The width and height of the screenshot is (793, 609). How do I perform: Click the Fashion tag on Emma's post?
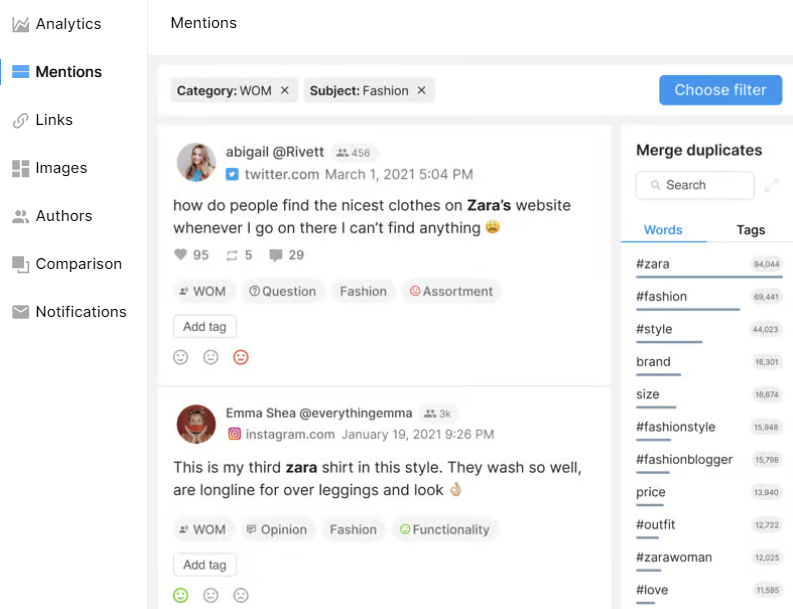pyautogui.click(x=353, y=530)
